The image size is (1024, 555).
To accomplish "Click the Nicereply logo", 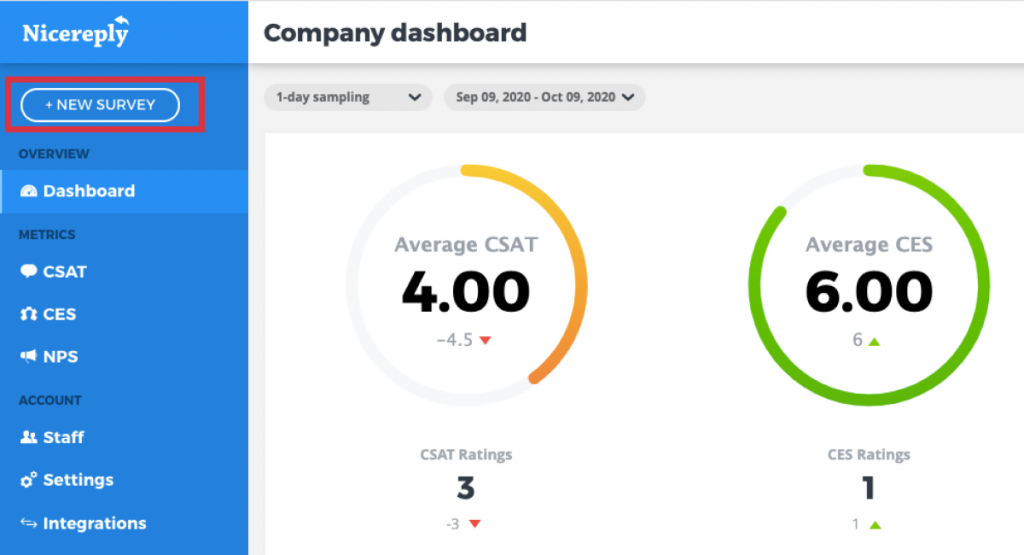I will (76, 31).
